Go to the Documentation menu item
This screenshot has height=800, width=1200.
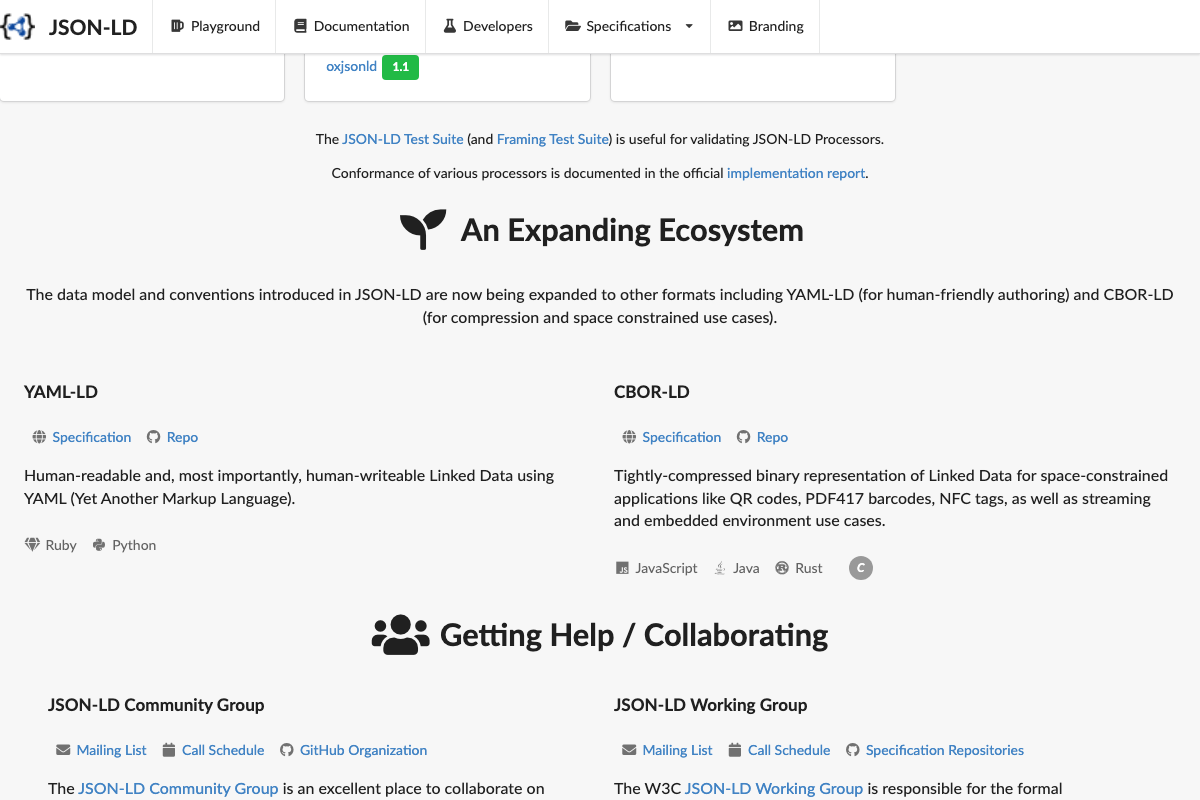[351, 26]
